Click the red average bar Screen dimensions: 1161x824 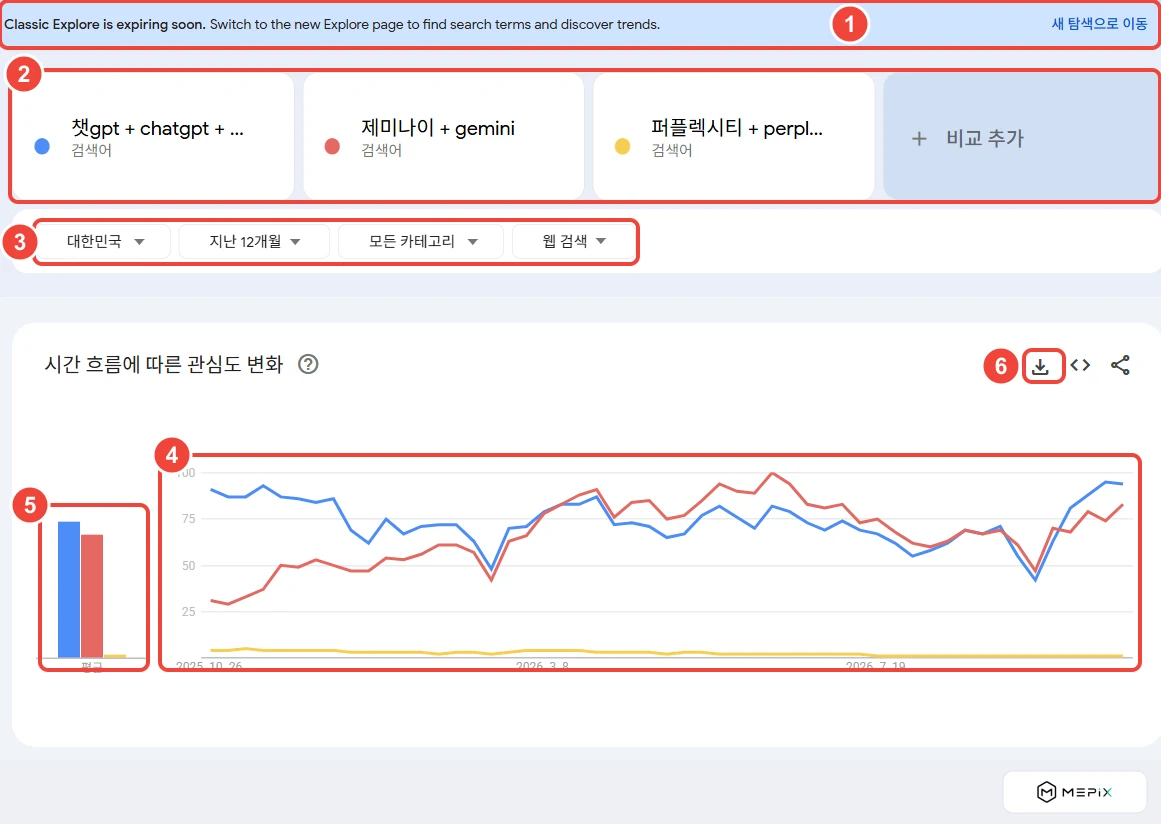tap(92, 596)
